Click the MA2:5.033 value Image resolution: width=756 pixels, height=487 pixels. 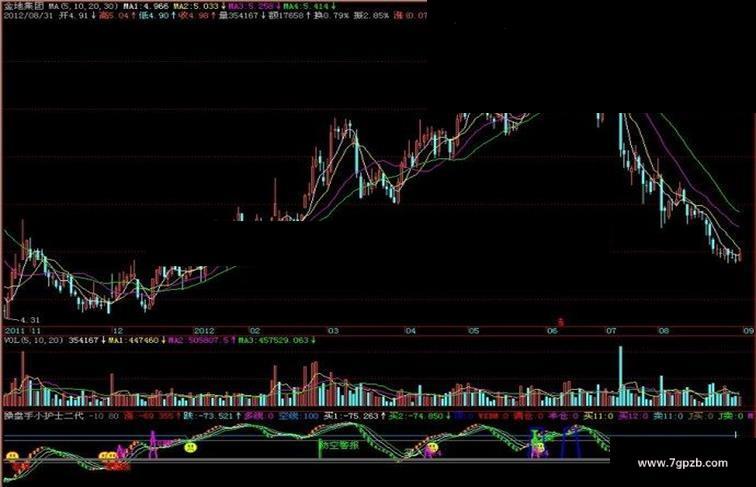tap(196, 7)
